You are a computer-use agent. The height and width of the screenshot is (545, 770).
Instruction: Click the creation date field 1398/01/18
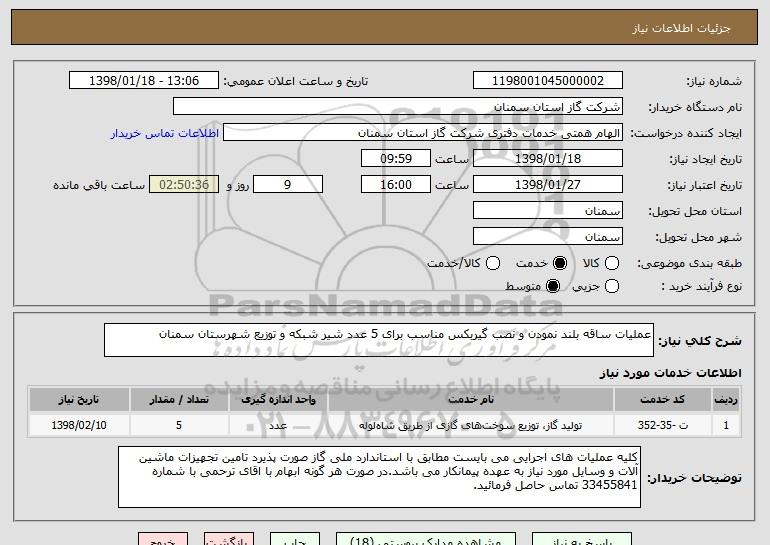[x=548, y=159]
